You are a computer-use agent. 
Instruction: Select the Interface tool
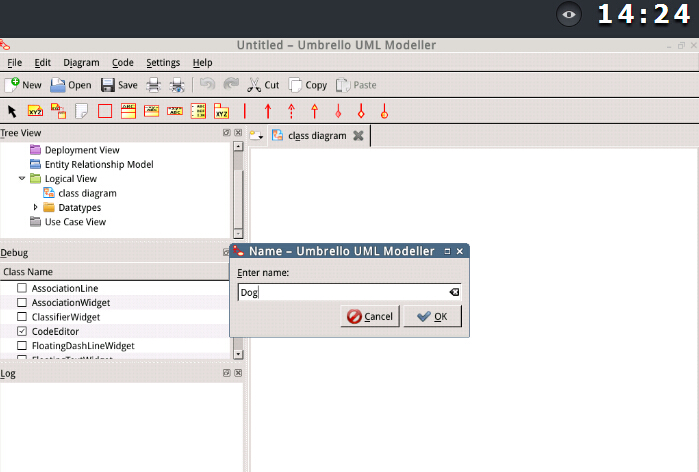tap(152, 111)
